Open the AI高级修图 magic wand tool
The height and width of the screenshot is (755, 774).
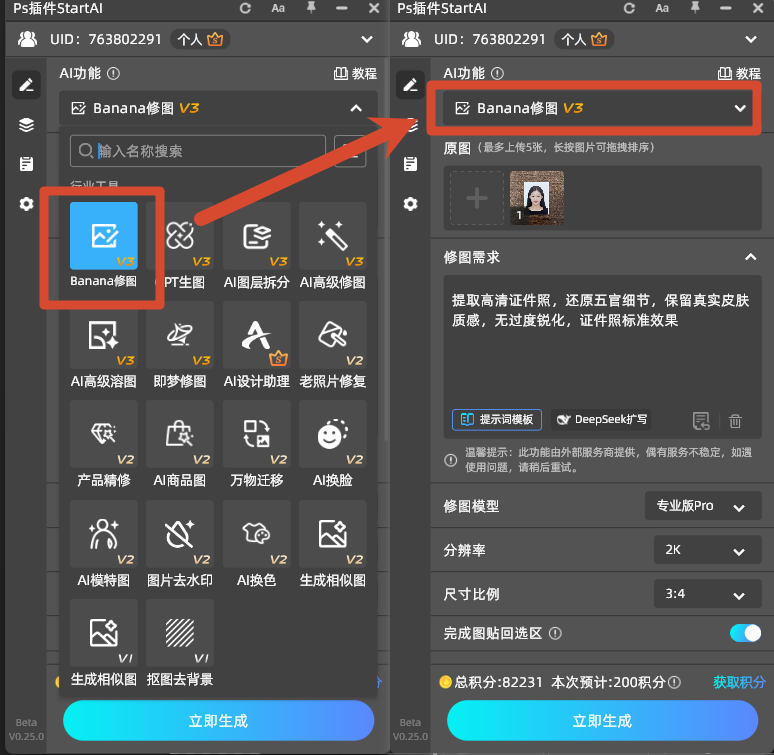pos(333,236)
